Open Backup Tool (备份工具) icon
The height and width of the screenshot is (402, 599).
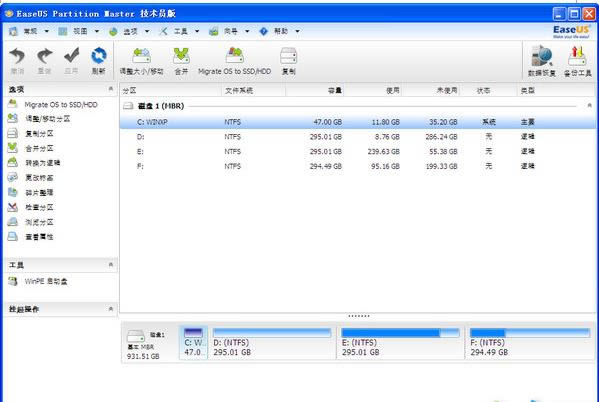click(578, 61)
